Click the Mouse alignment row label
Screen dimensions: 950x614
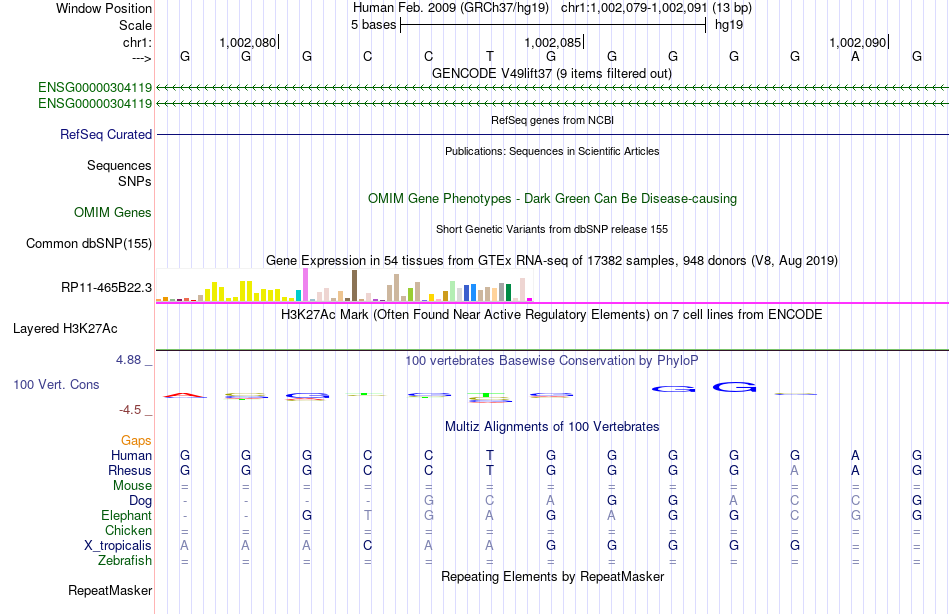pyautogui.click(x=132, y=486)
